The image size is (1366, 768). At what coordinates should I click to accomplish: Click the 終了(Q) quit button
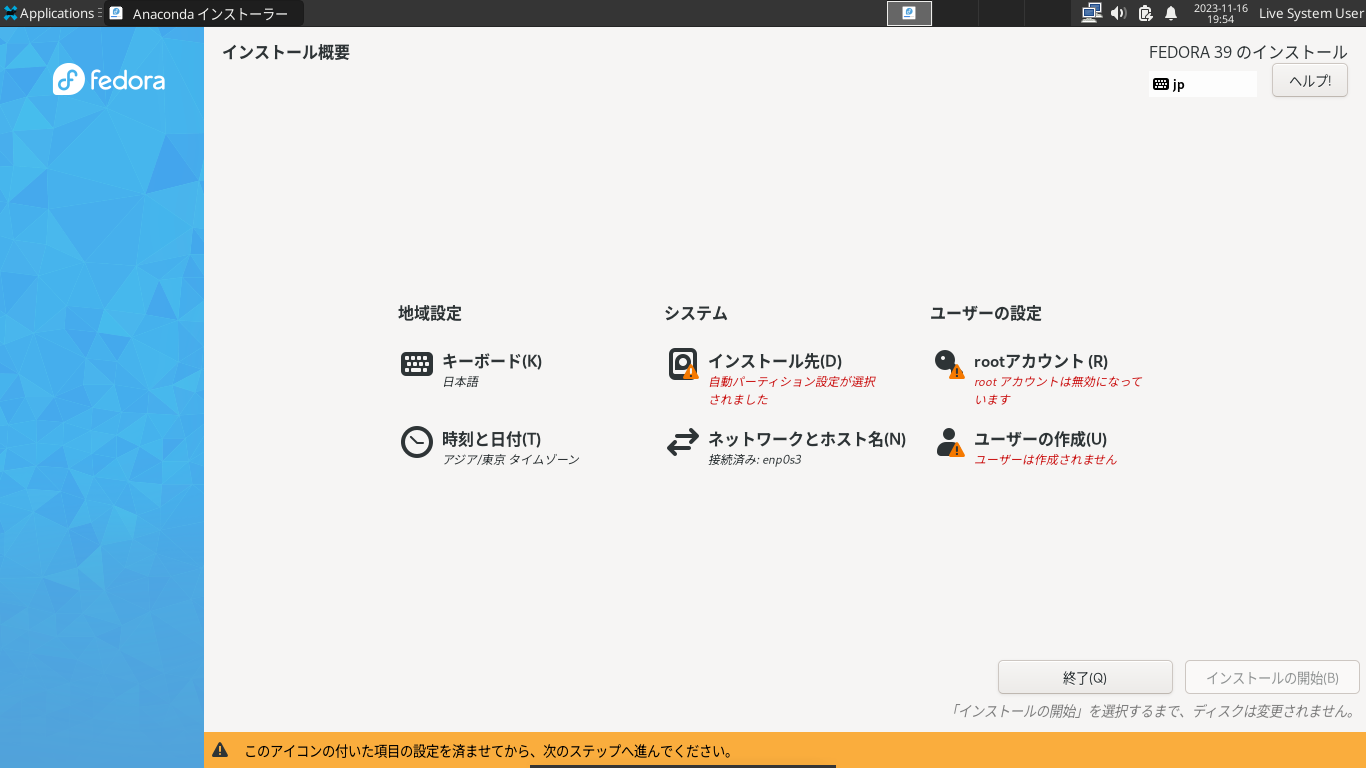tap(1085, 677)
